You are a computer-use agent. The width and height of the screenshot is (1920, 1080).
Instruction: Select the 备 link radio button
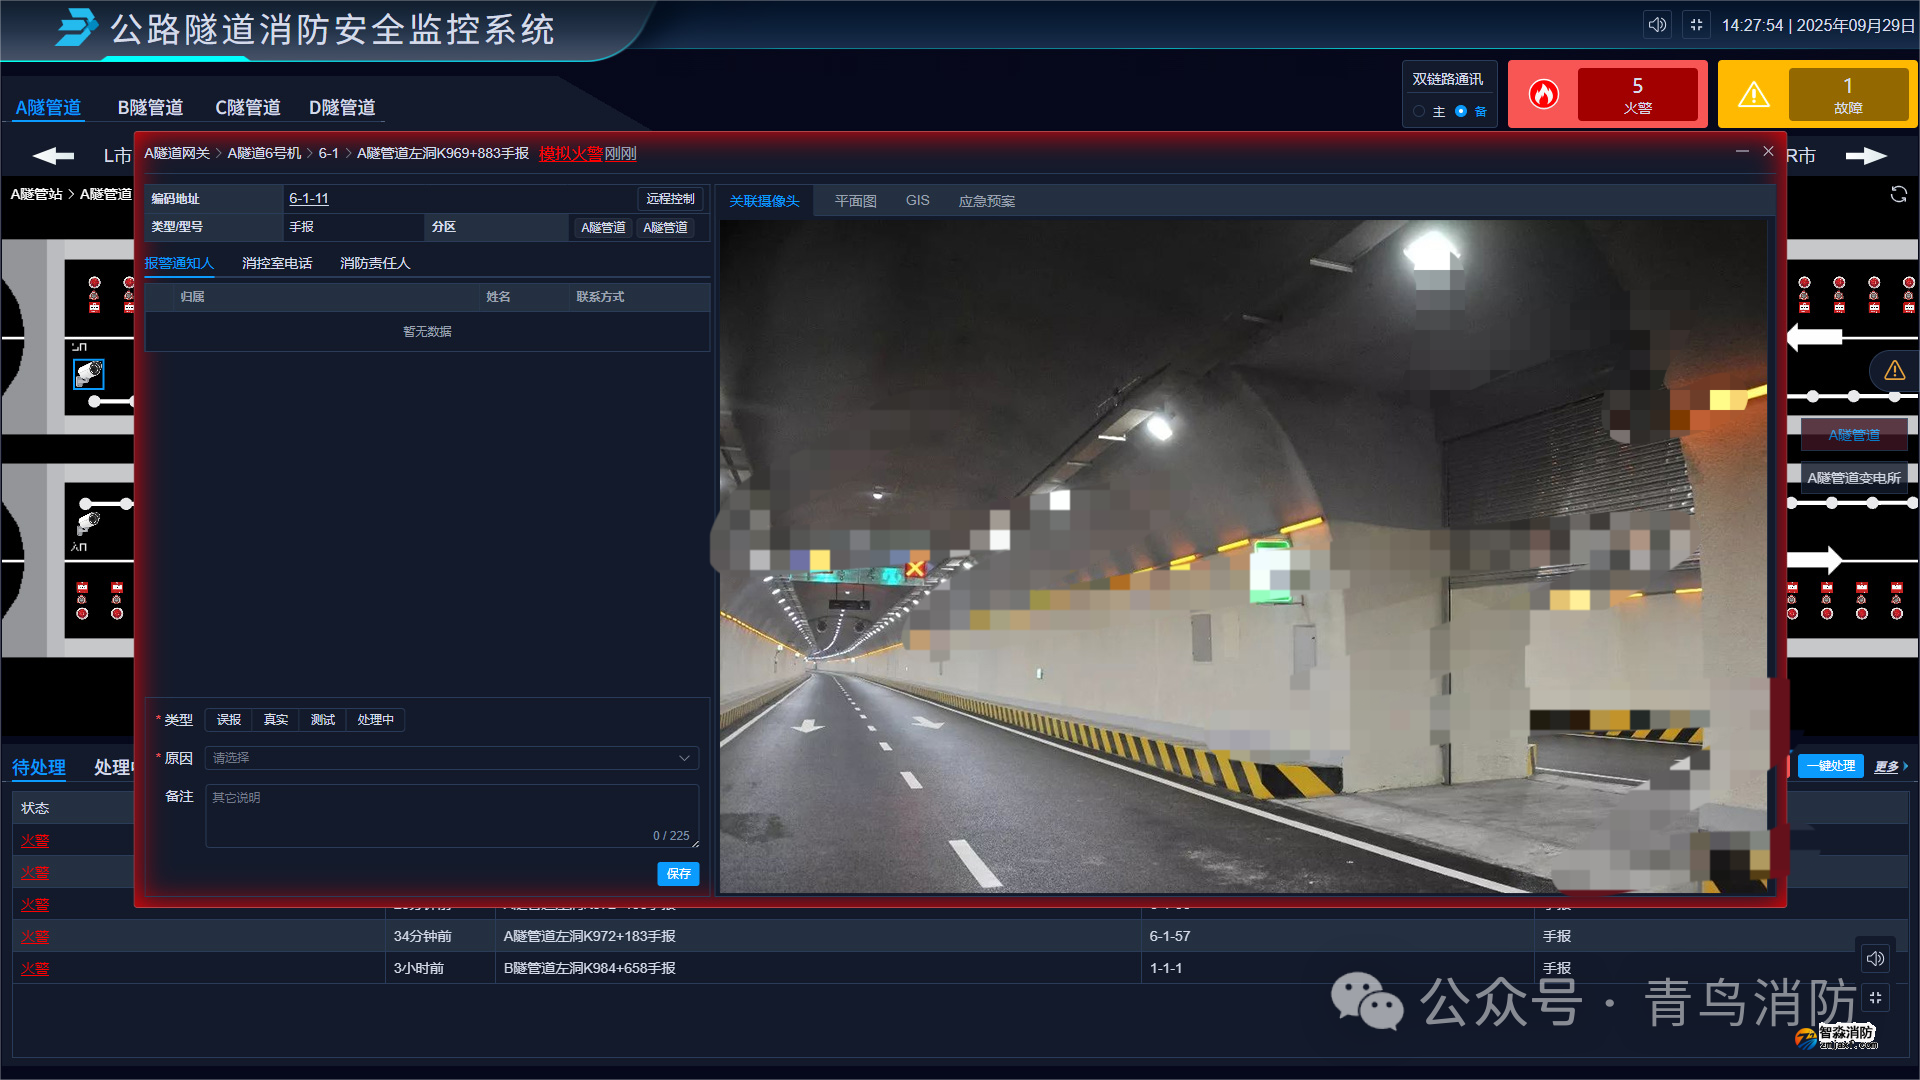tap(1461, 111)
